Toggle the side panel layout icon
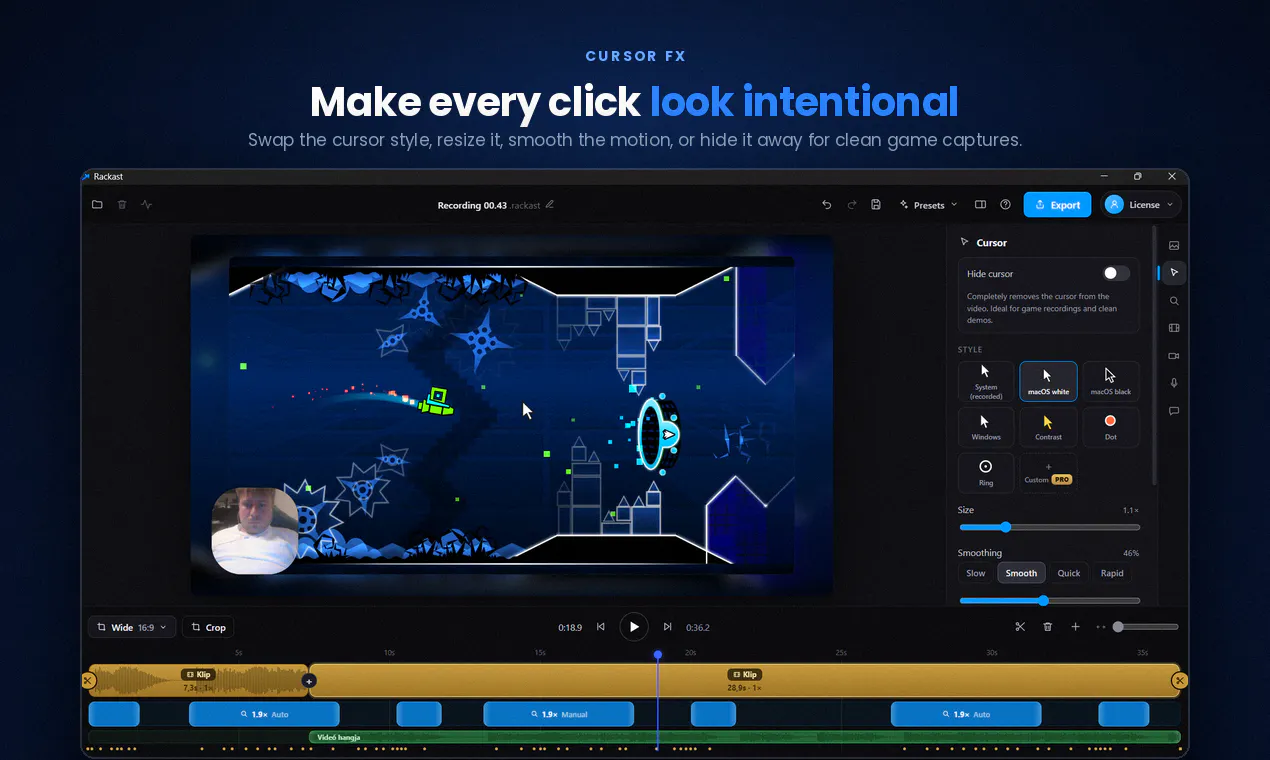Screen dimensions: 1270x760 [x=980, y=205]
